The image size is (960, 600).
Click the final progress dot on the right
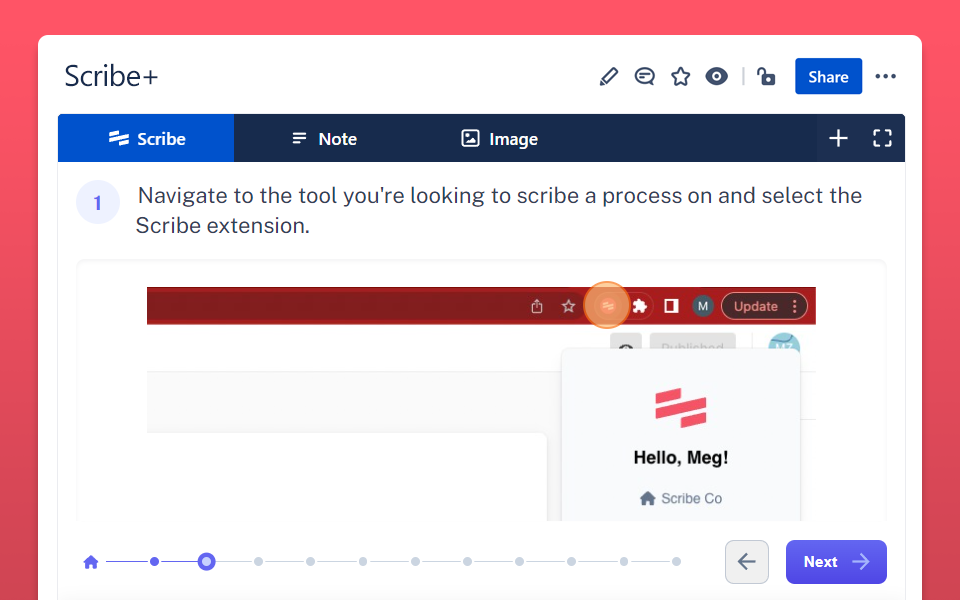click(x=674, y=562)
